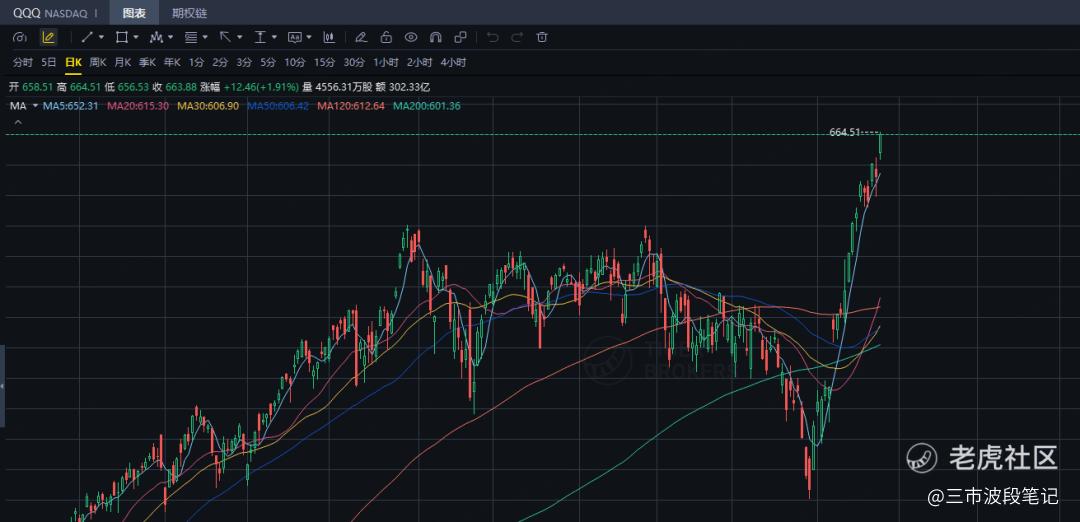Expand the wave pattern dropdown arrow

(x=170, y=37)
